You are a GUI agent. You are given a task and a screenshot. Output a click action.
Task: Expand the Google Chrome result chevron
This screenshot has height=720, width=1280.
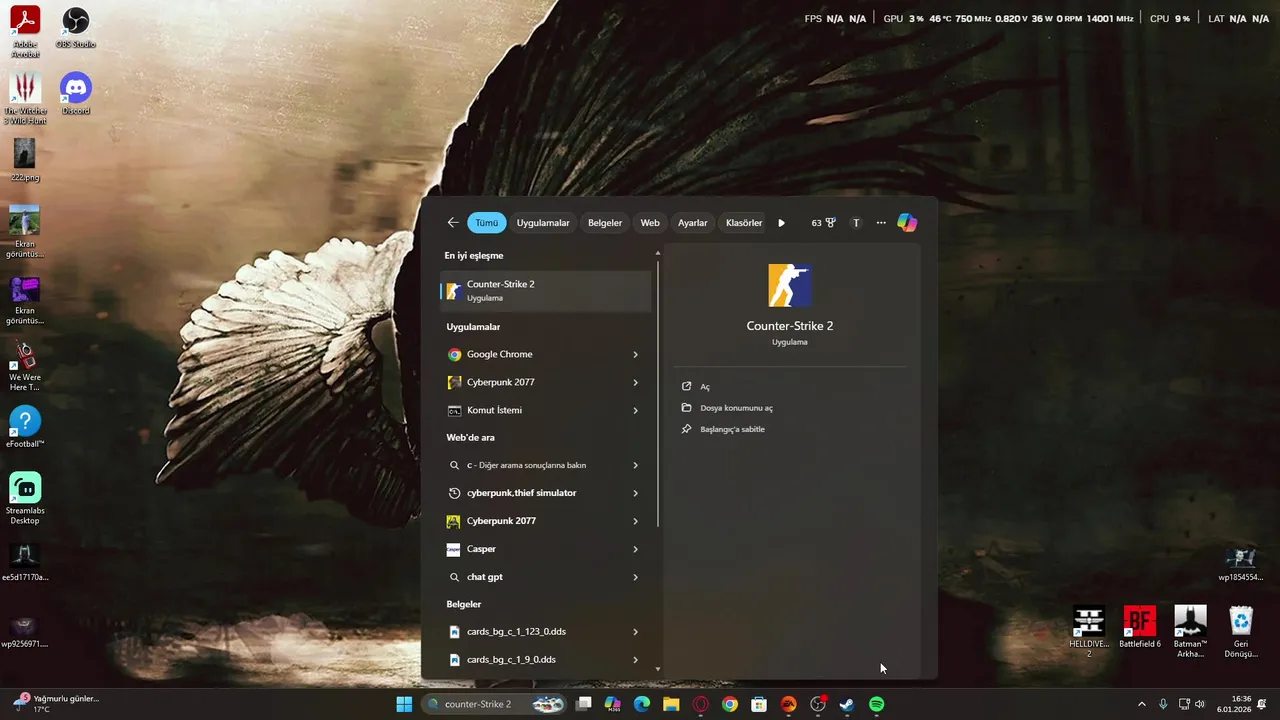pyautogui.click(x=635, y=354)
